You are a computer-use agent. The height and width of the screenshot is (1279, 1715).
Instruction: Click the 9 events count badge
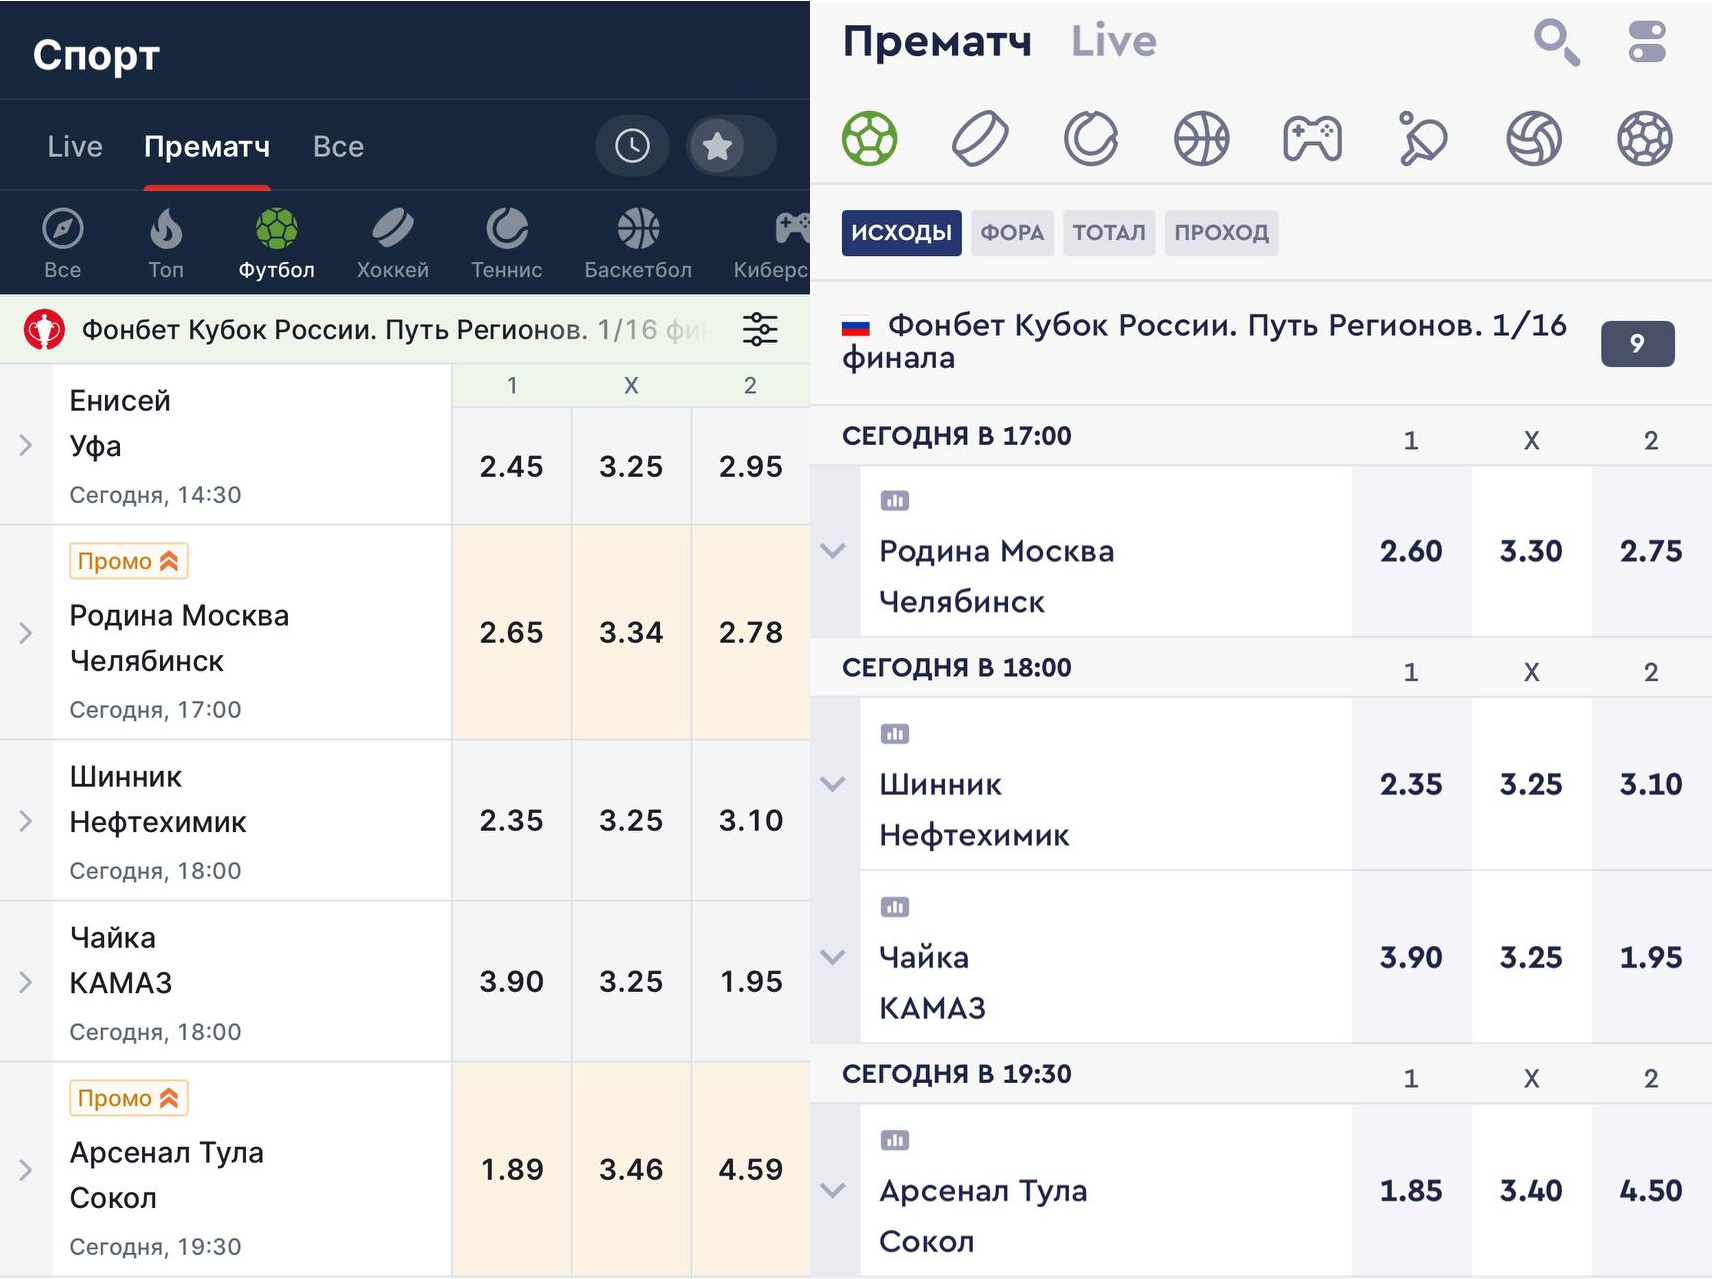[x=1637, y=344]
